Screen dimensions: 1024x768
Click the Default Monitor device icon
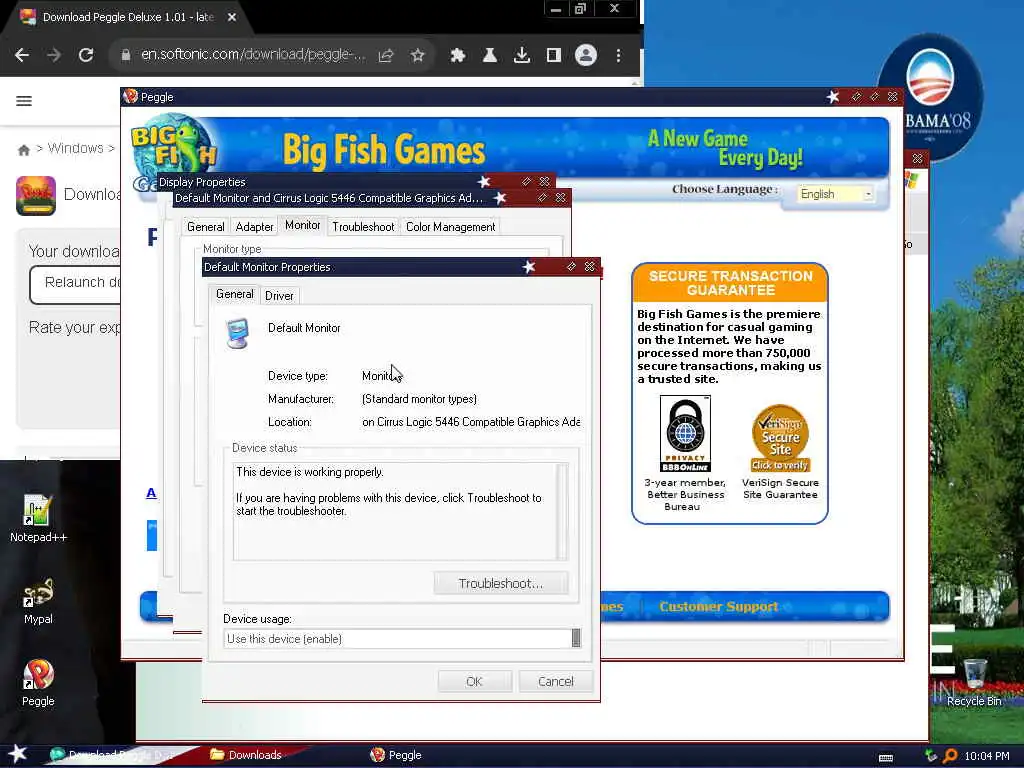(x=237, y=333)
